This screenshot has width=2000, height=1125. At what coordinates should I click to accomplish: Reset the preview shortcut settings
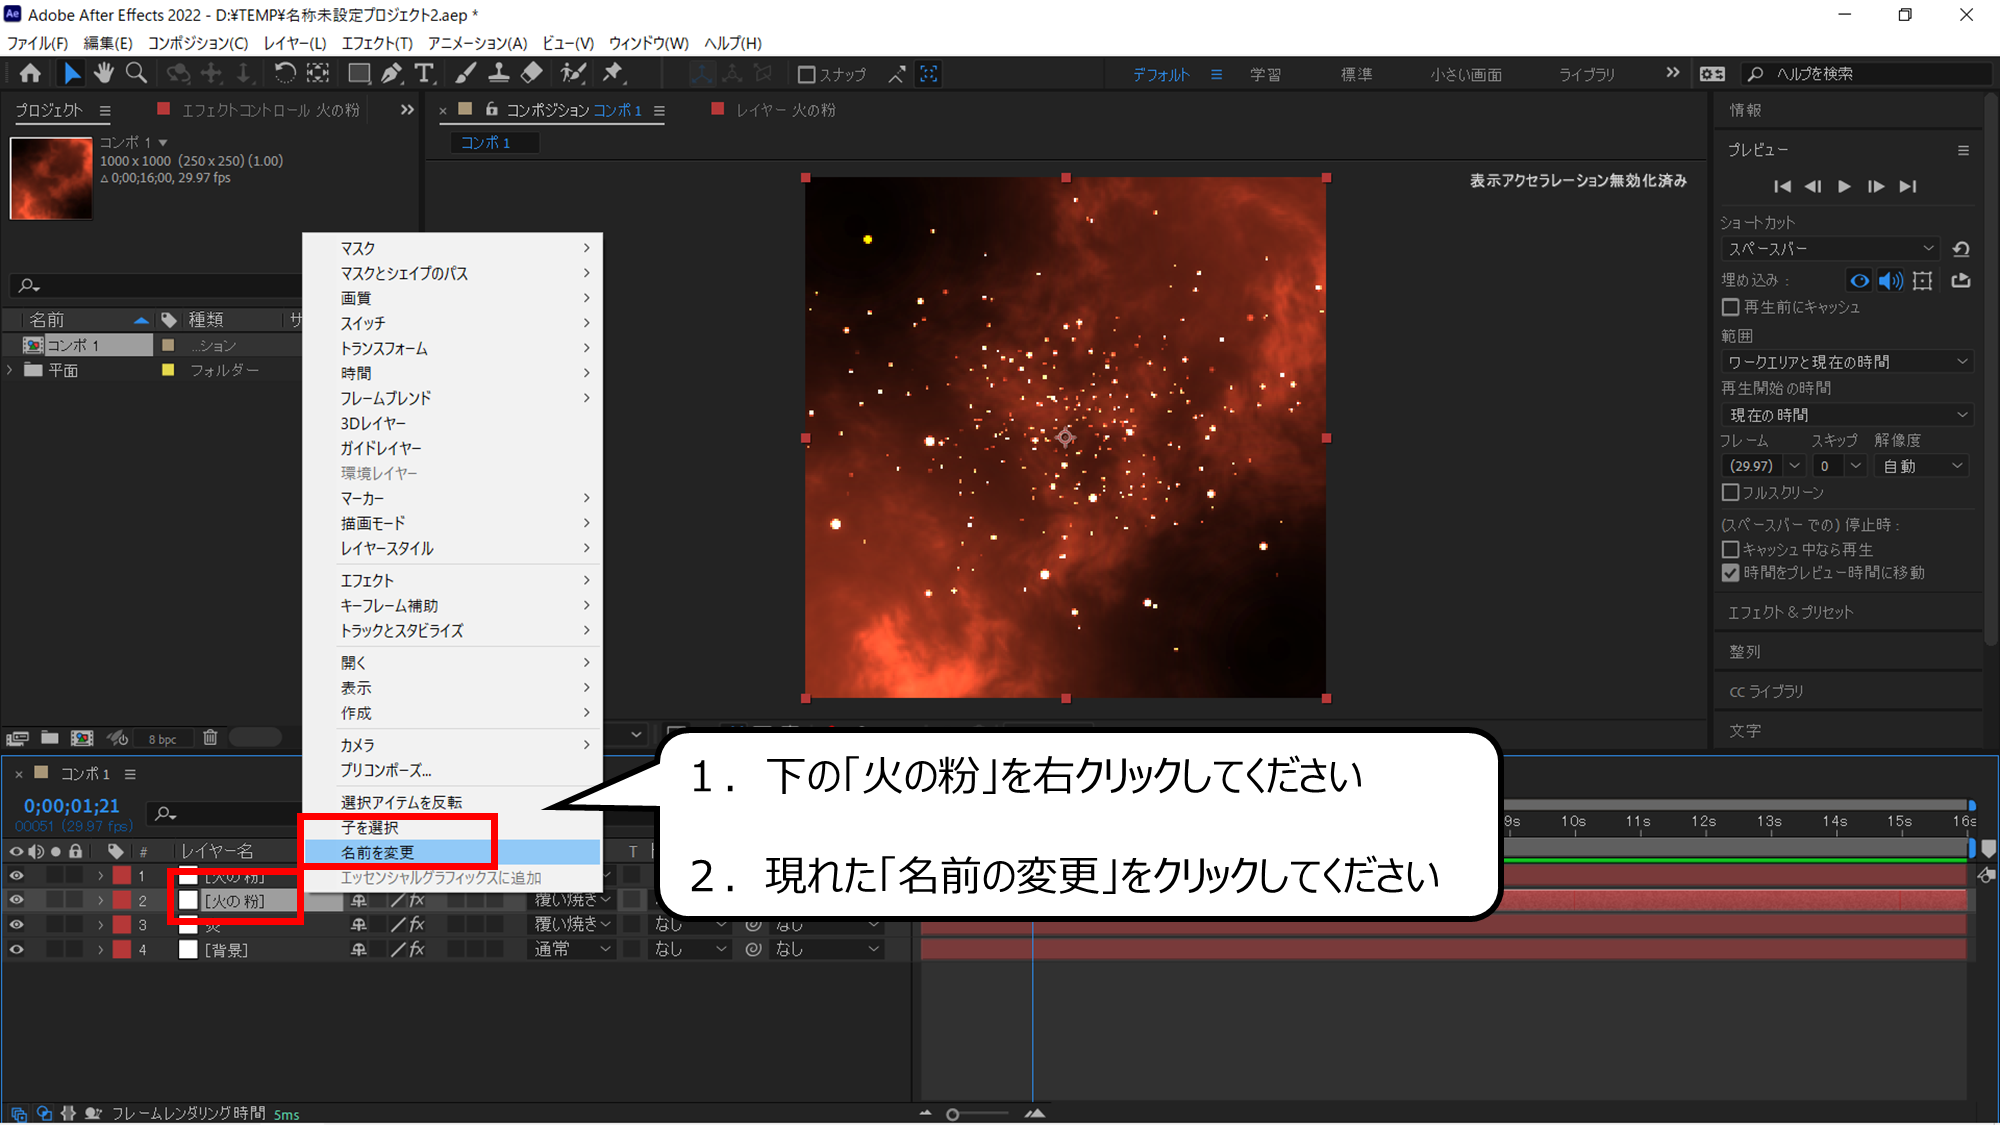pos(1961,249)
